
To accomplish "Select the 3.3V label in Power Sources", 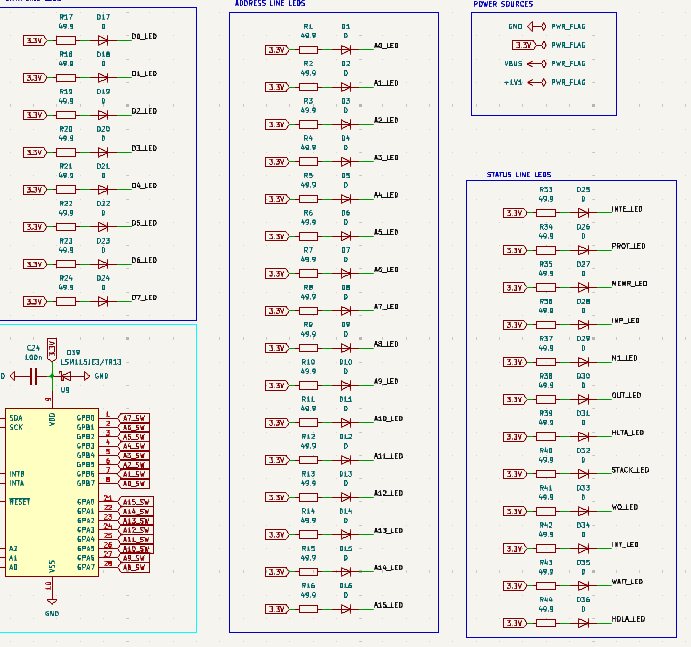I will [522, 45].
